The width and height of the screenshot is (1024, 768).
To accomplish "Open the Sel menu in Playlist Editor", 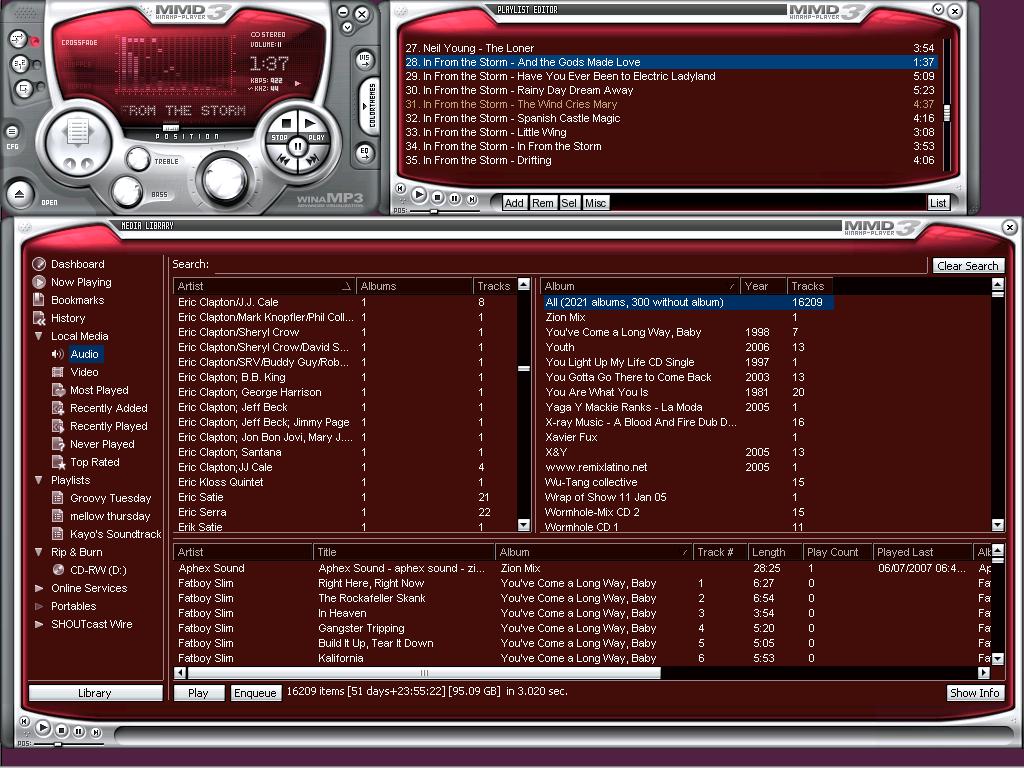I will coord(569,203).
